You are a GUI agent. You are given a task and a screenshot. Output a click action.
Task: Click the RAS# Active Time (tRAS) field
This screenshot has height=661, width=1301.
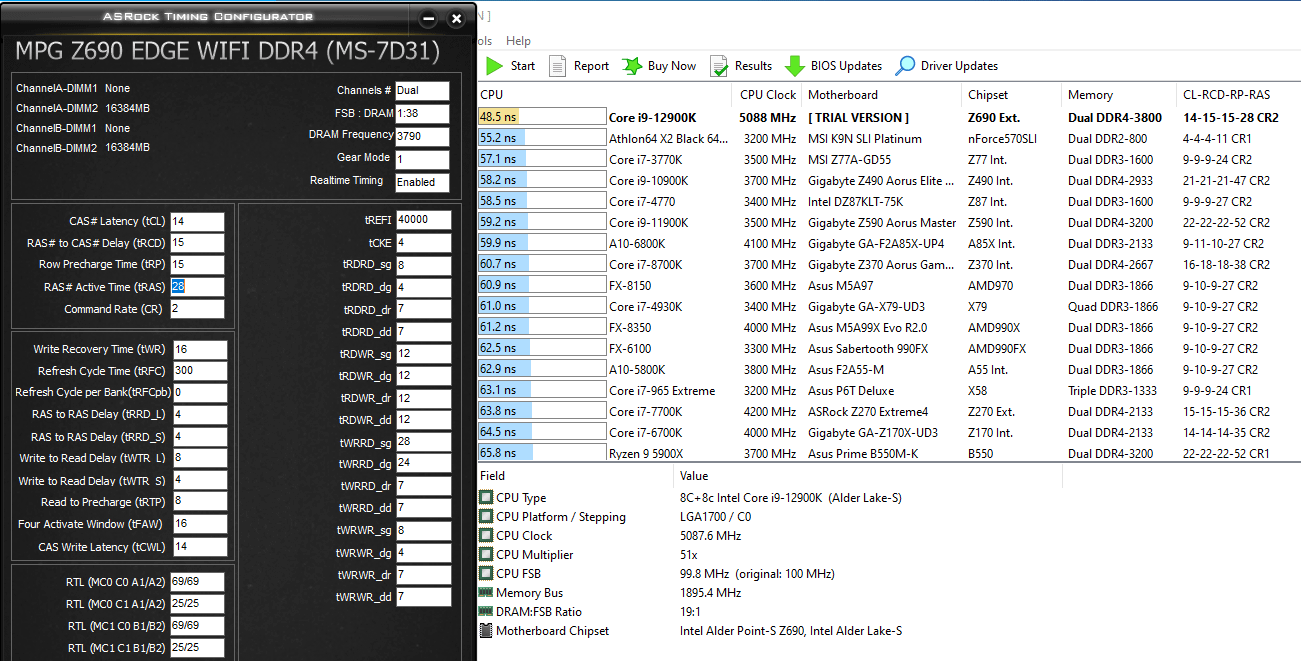[x=197, y=287]
